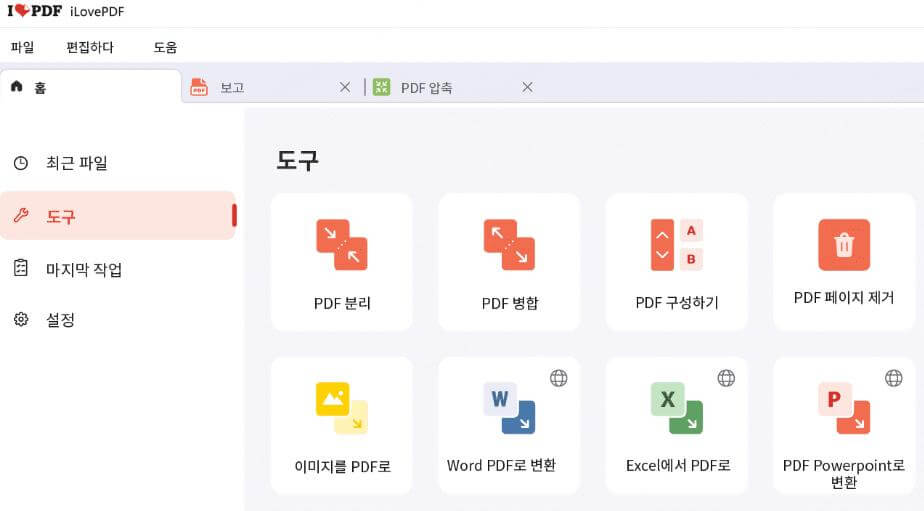Switch to the 보고 tab
This screenshot has height=511, width=924.
point(271,87)
